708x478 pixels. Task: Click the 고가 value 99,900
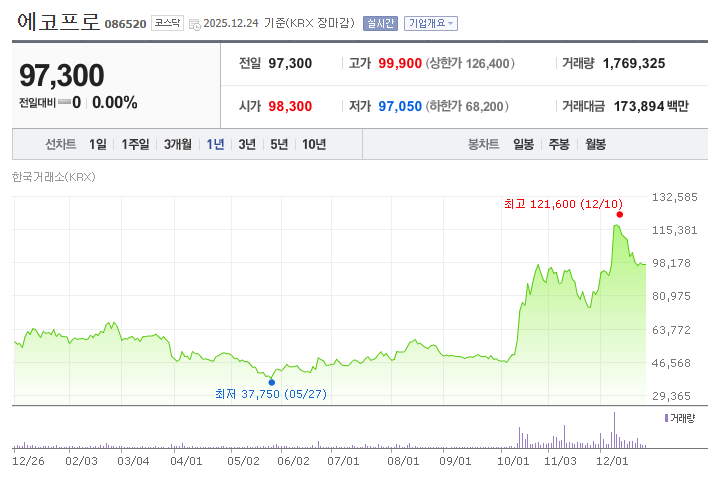pos(400,63)
